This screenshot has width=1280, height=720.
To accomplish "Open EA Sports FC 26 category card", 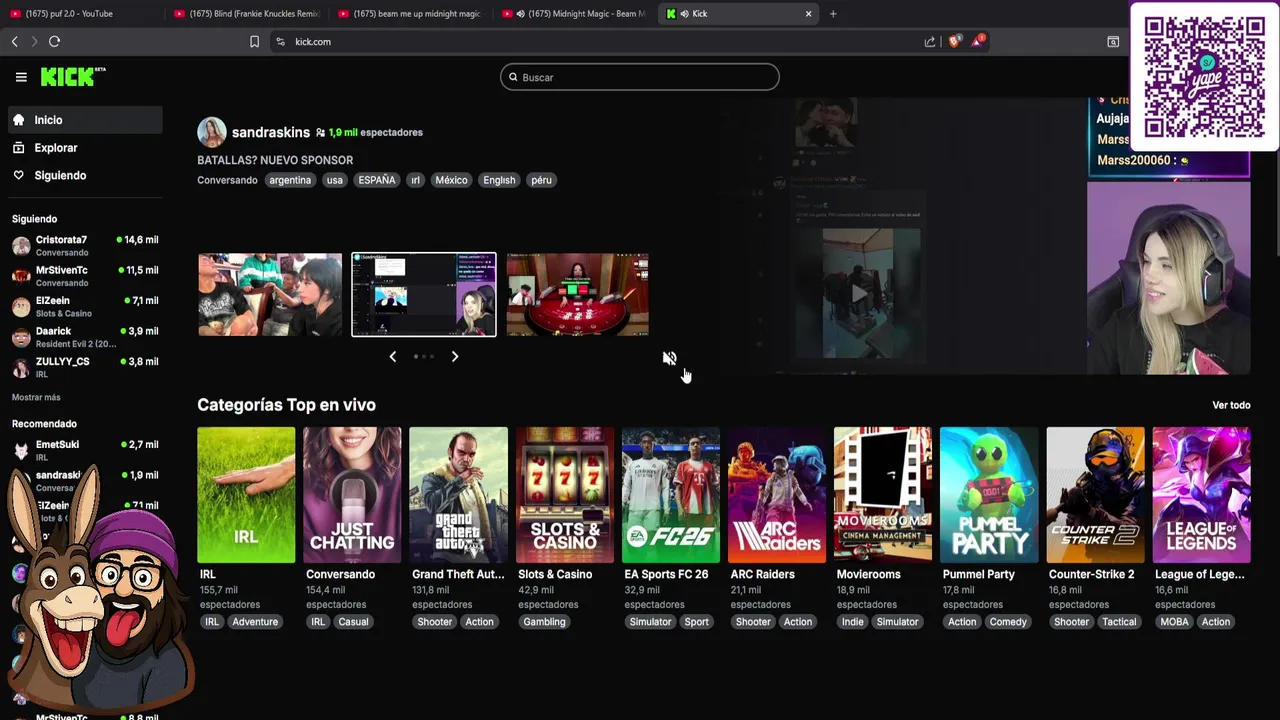I will [671, 495].
